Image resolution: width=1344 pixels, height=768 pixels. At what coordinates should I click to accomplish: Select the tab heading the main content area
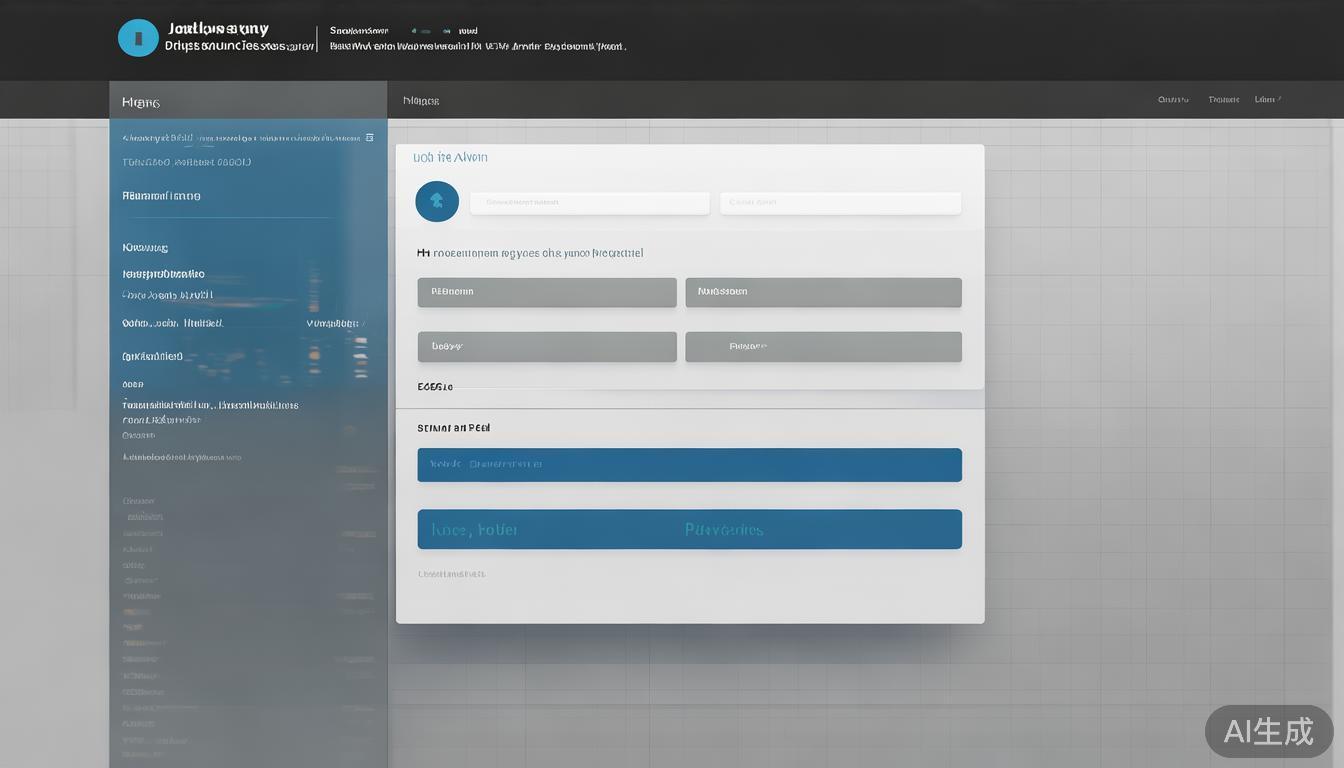click(421, 101)
